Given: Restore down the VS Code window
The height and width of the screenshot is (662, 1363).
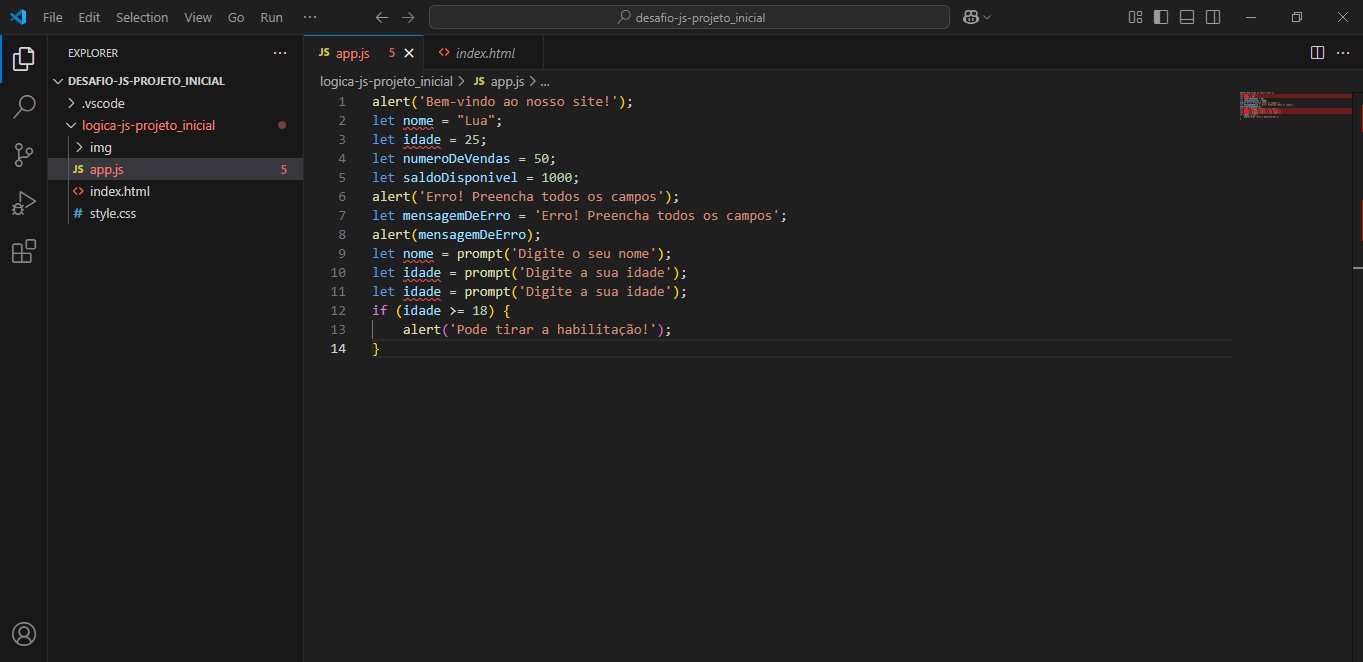Looking at the screenshot, I should tap(1296, 17).
